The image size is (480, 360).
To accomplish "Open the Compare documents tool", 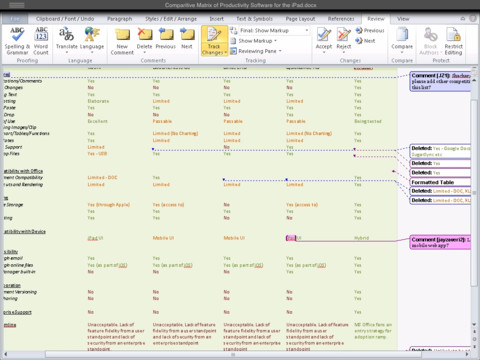I will tap(402, 41).
